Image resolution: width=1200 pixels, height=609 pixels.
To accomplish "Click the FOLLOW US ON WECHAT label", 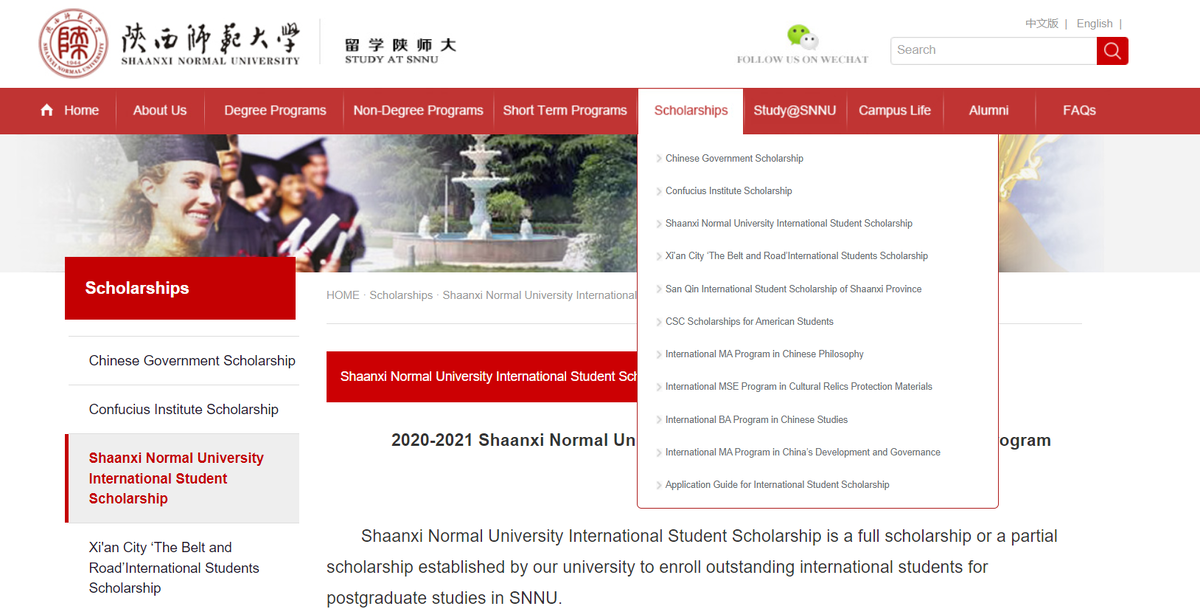I will 802,60.
